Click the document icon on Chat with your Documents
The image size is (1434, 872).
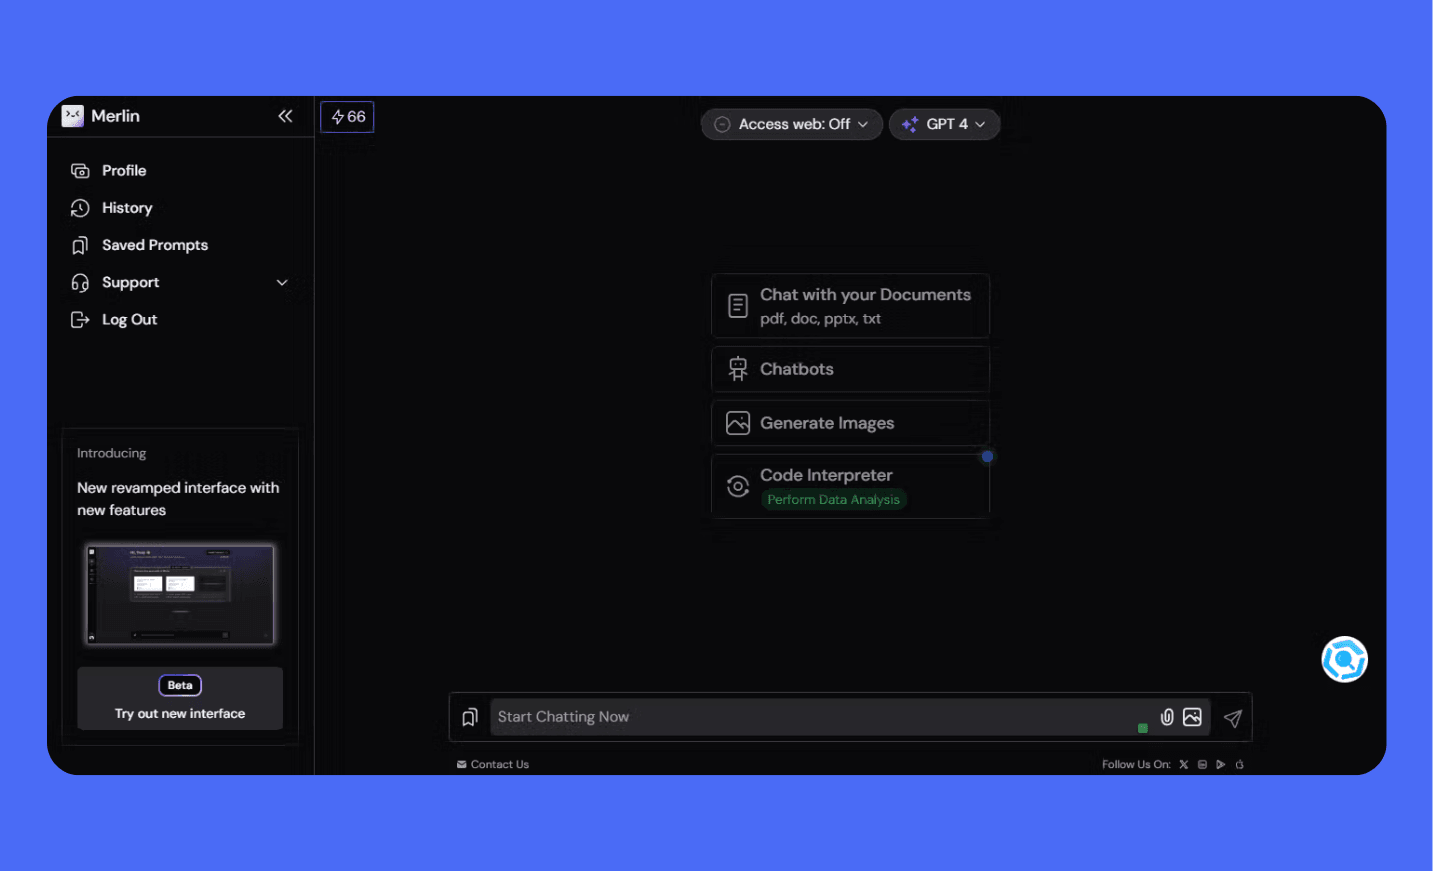click(x=738, y=306)
